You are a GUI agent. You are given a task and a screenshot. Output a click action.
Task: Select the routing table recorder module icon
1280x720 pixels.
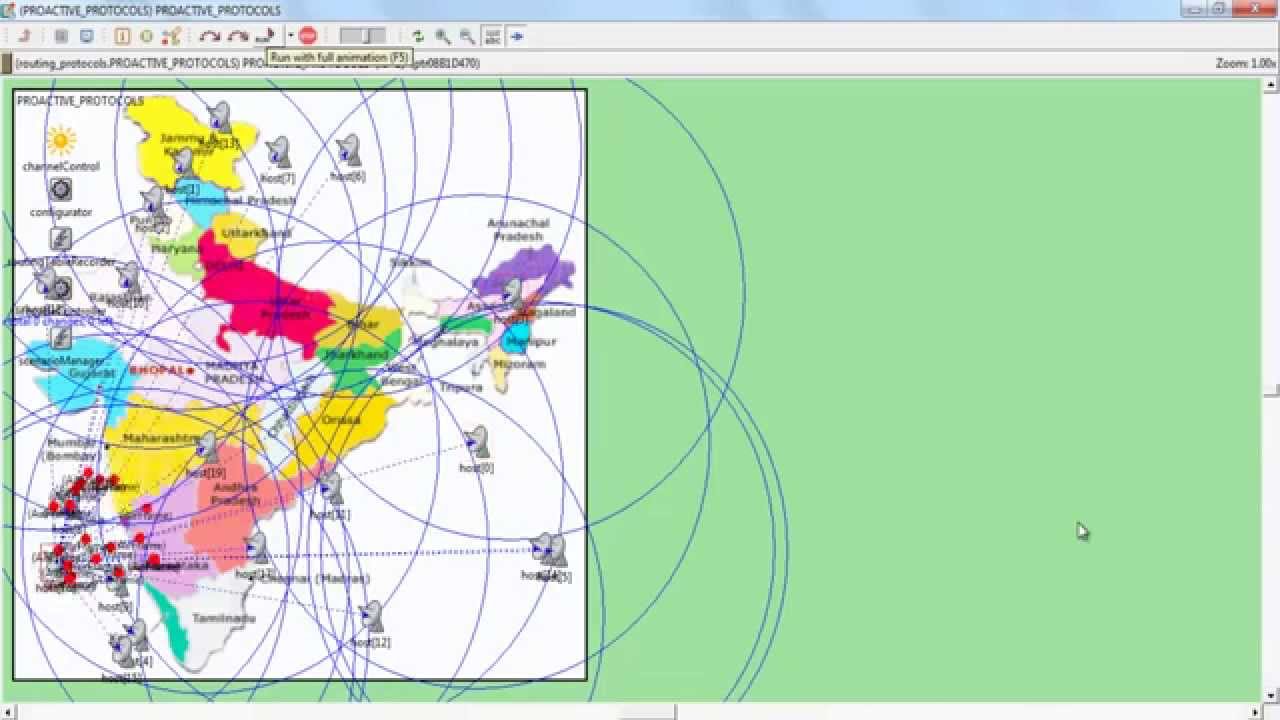coord(60,239)
